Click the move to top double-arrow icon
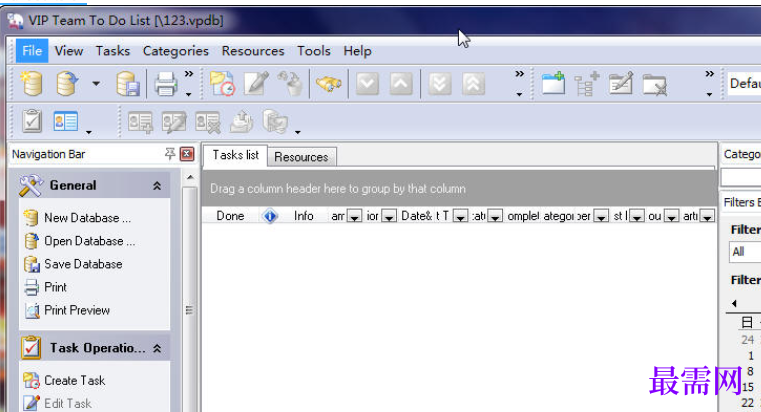 coord(474,84)
